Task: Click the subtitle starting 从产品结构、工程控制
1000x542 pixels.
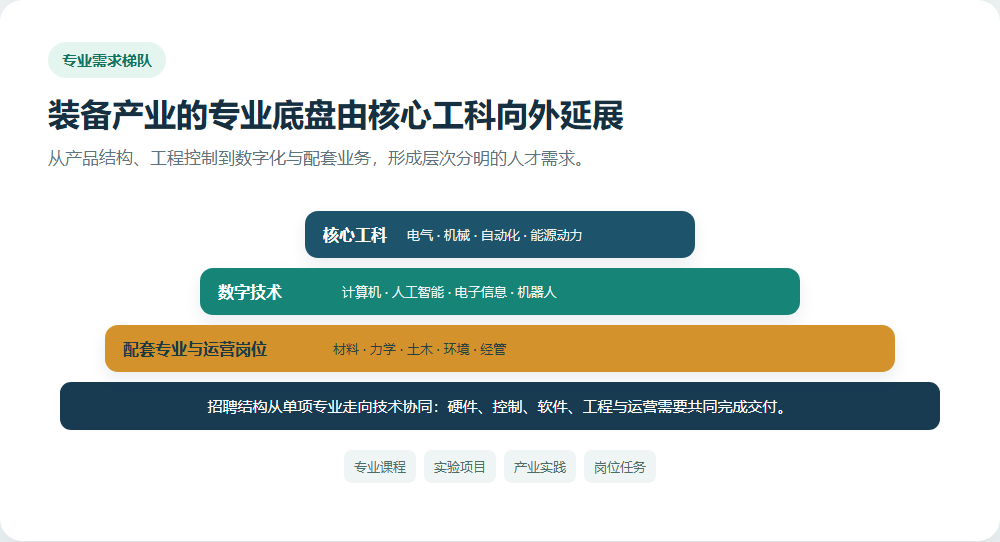Action: tap(317, 158)
